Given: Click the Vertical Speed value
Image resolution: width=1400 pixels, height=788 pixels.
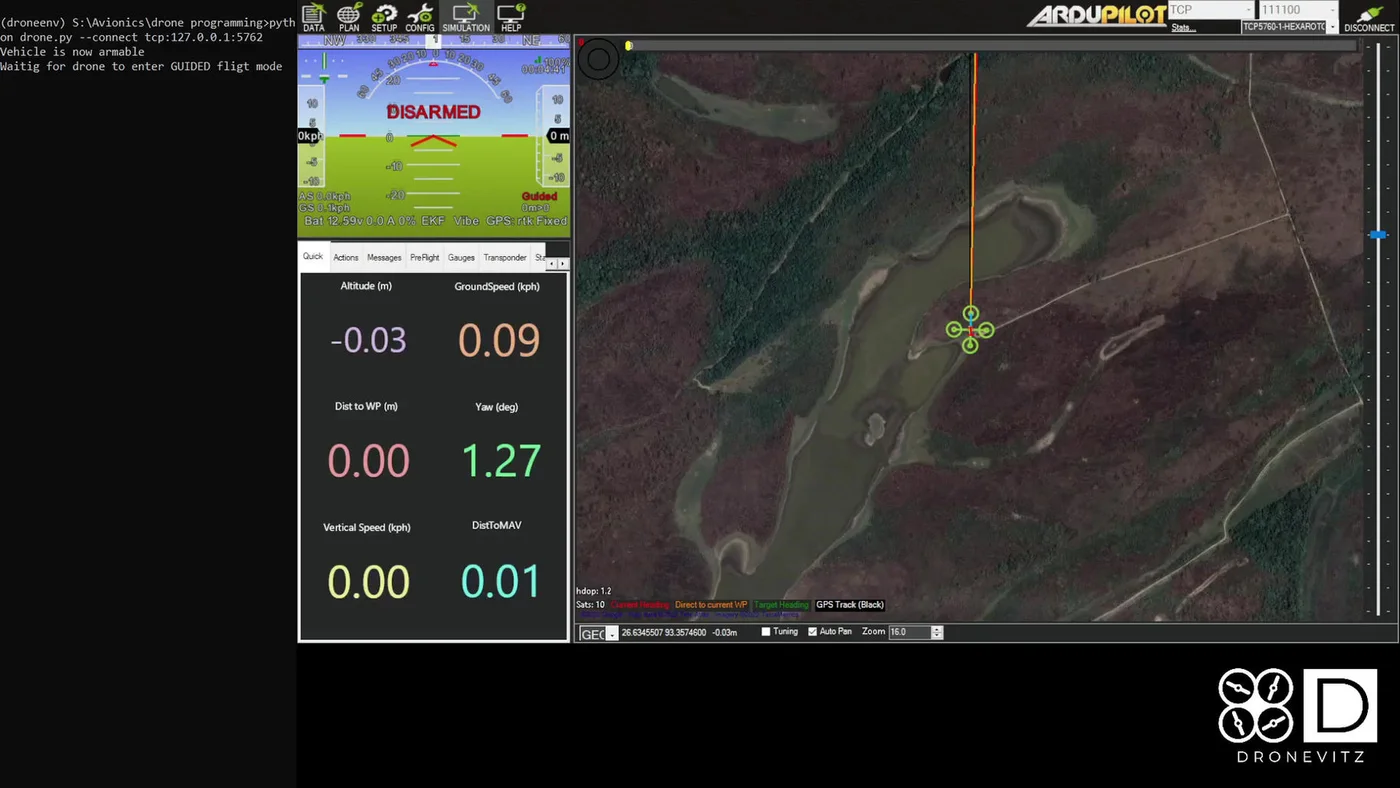Looking at the screenshot, I should point(368,582).
